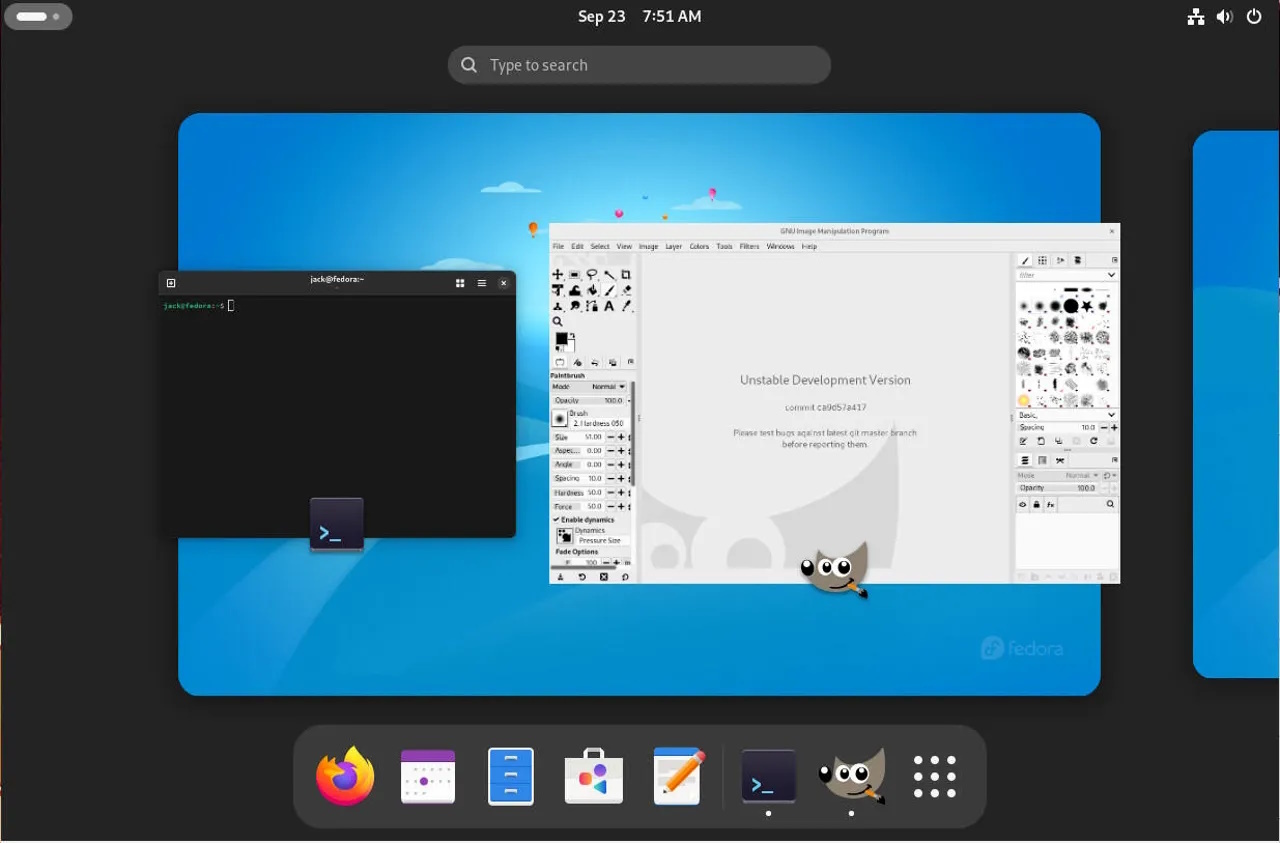Image resolution: width=1280 pixels, height=843 pixels.
Task: Select the Zoom magnifier tool in GIMP
Action: pyautogui.click(x=558, y=322)
